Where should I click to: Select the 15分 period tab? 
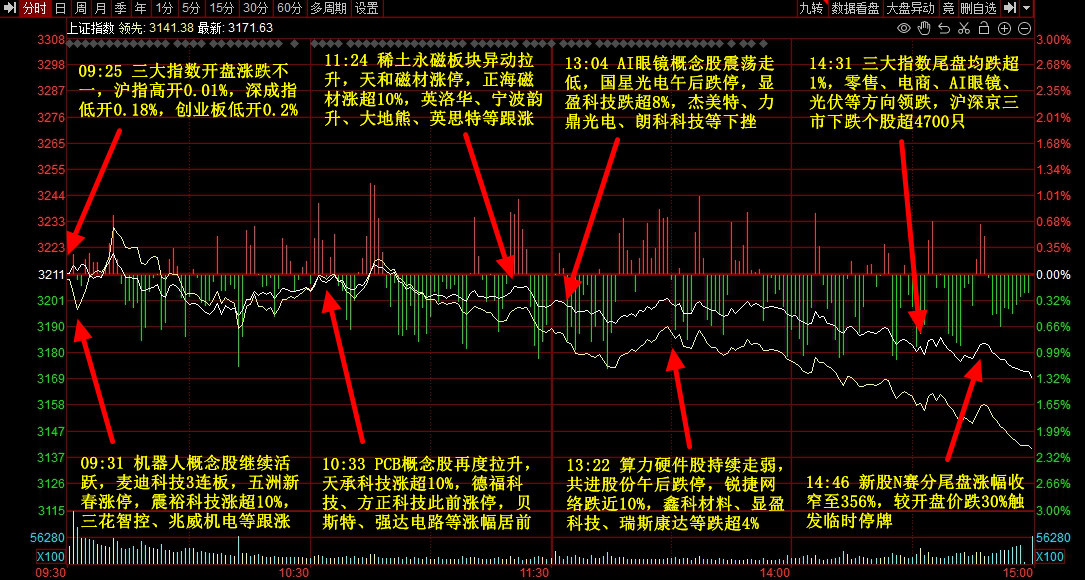click(x=221, y=8)
